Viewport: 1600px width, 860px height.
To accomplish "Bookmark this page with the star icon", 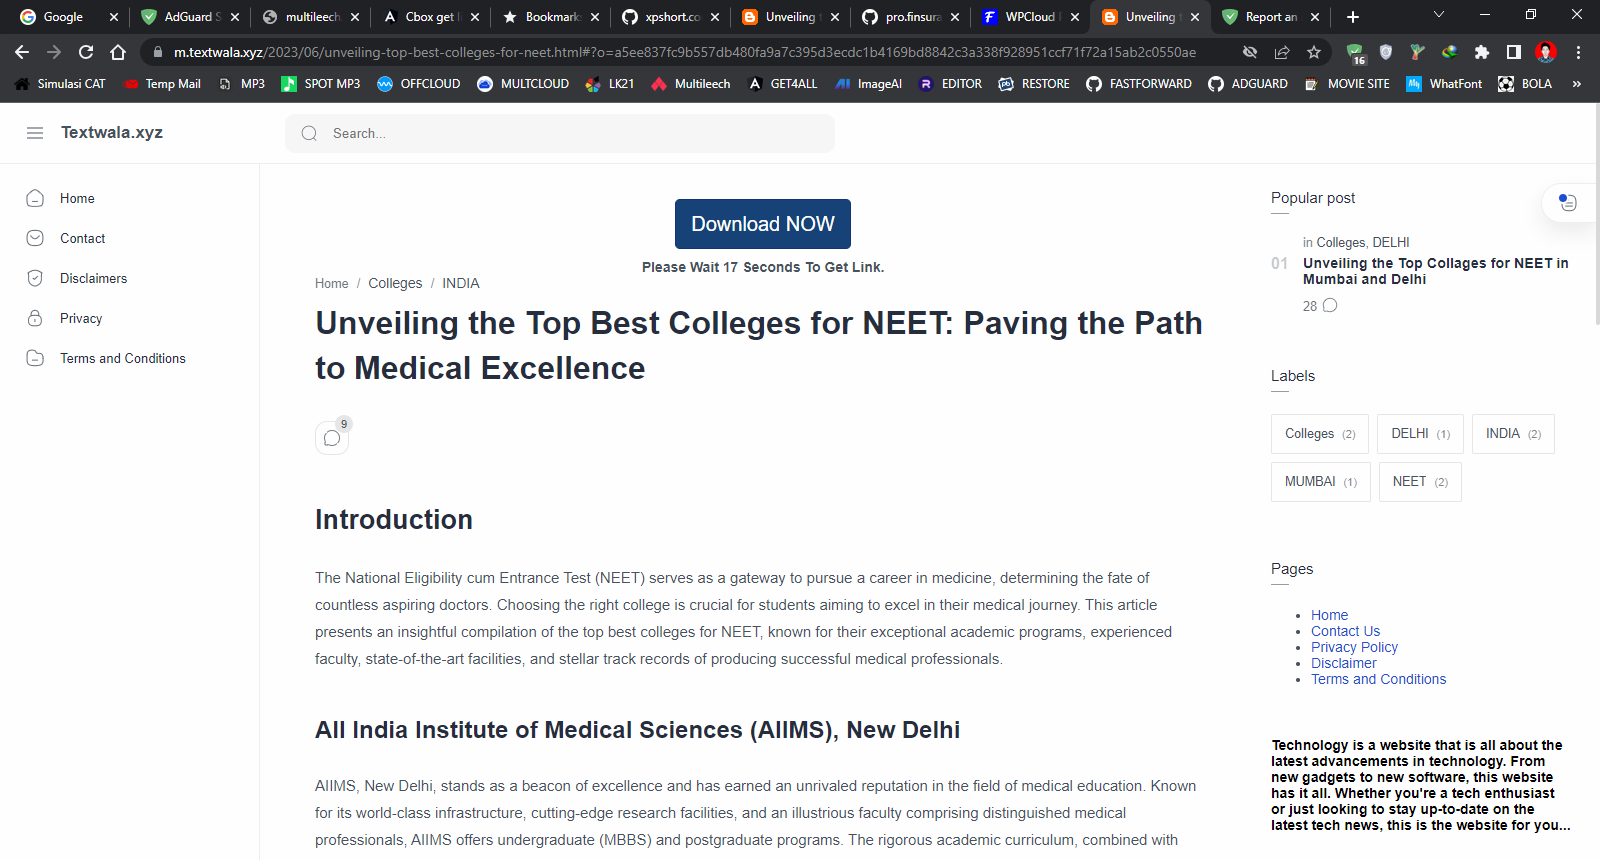I will point(1314,52).
